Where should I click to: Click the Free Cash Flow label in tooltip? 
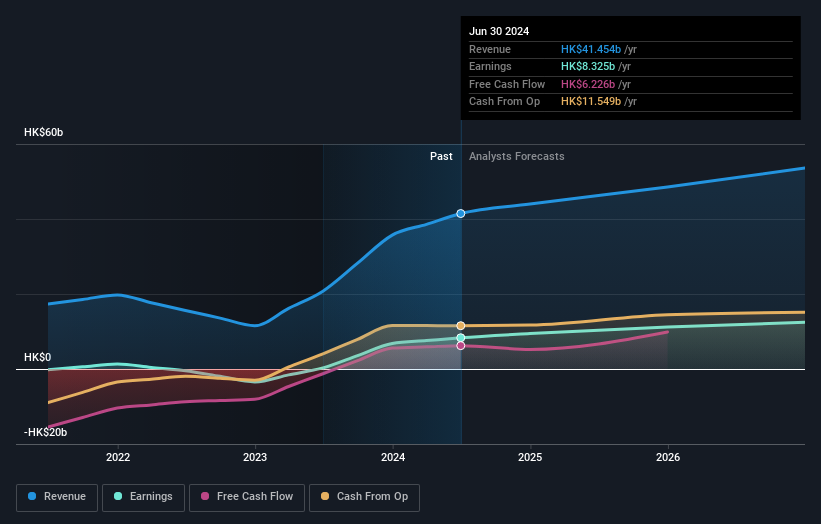(x=507, y=84)
